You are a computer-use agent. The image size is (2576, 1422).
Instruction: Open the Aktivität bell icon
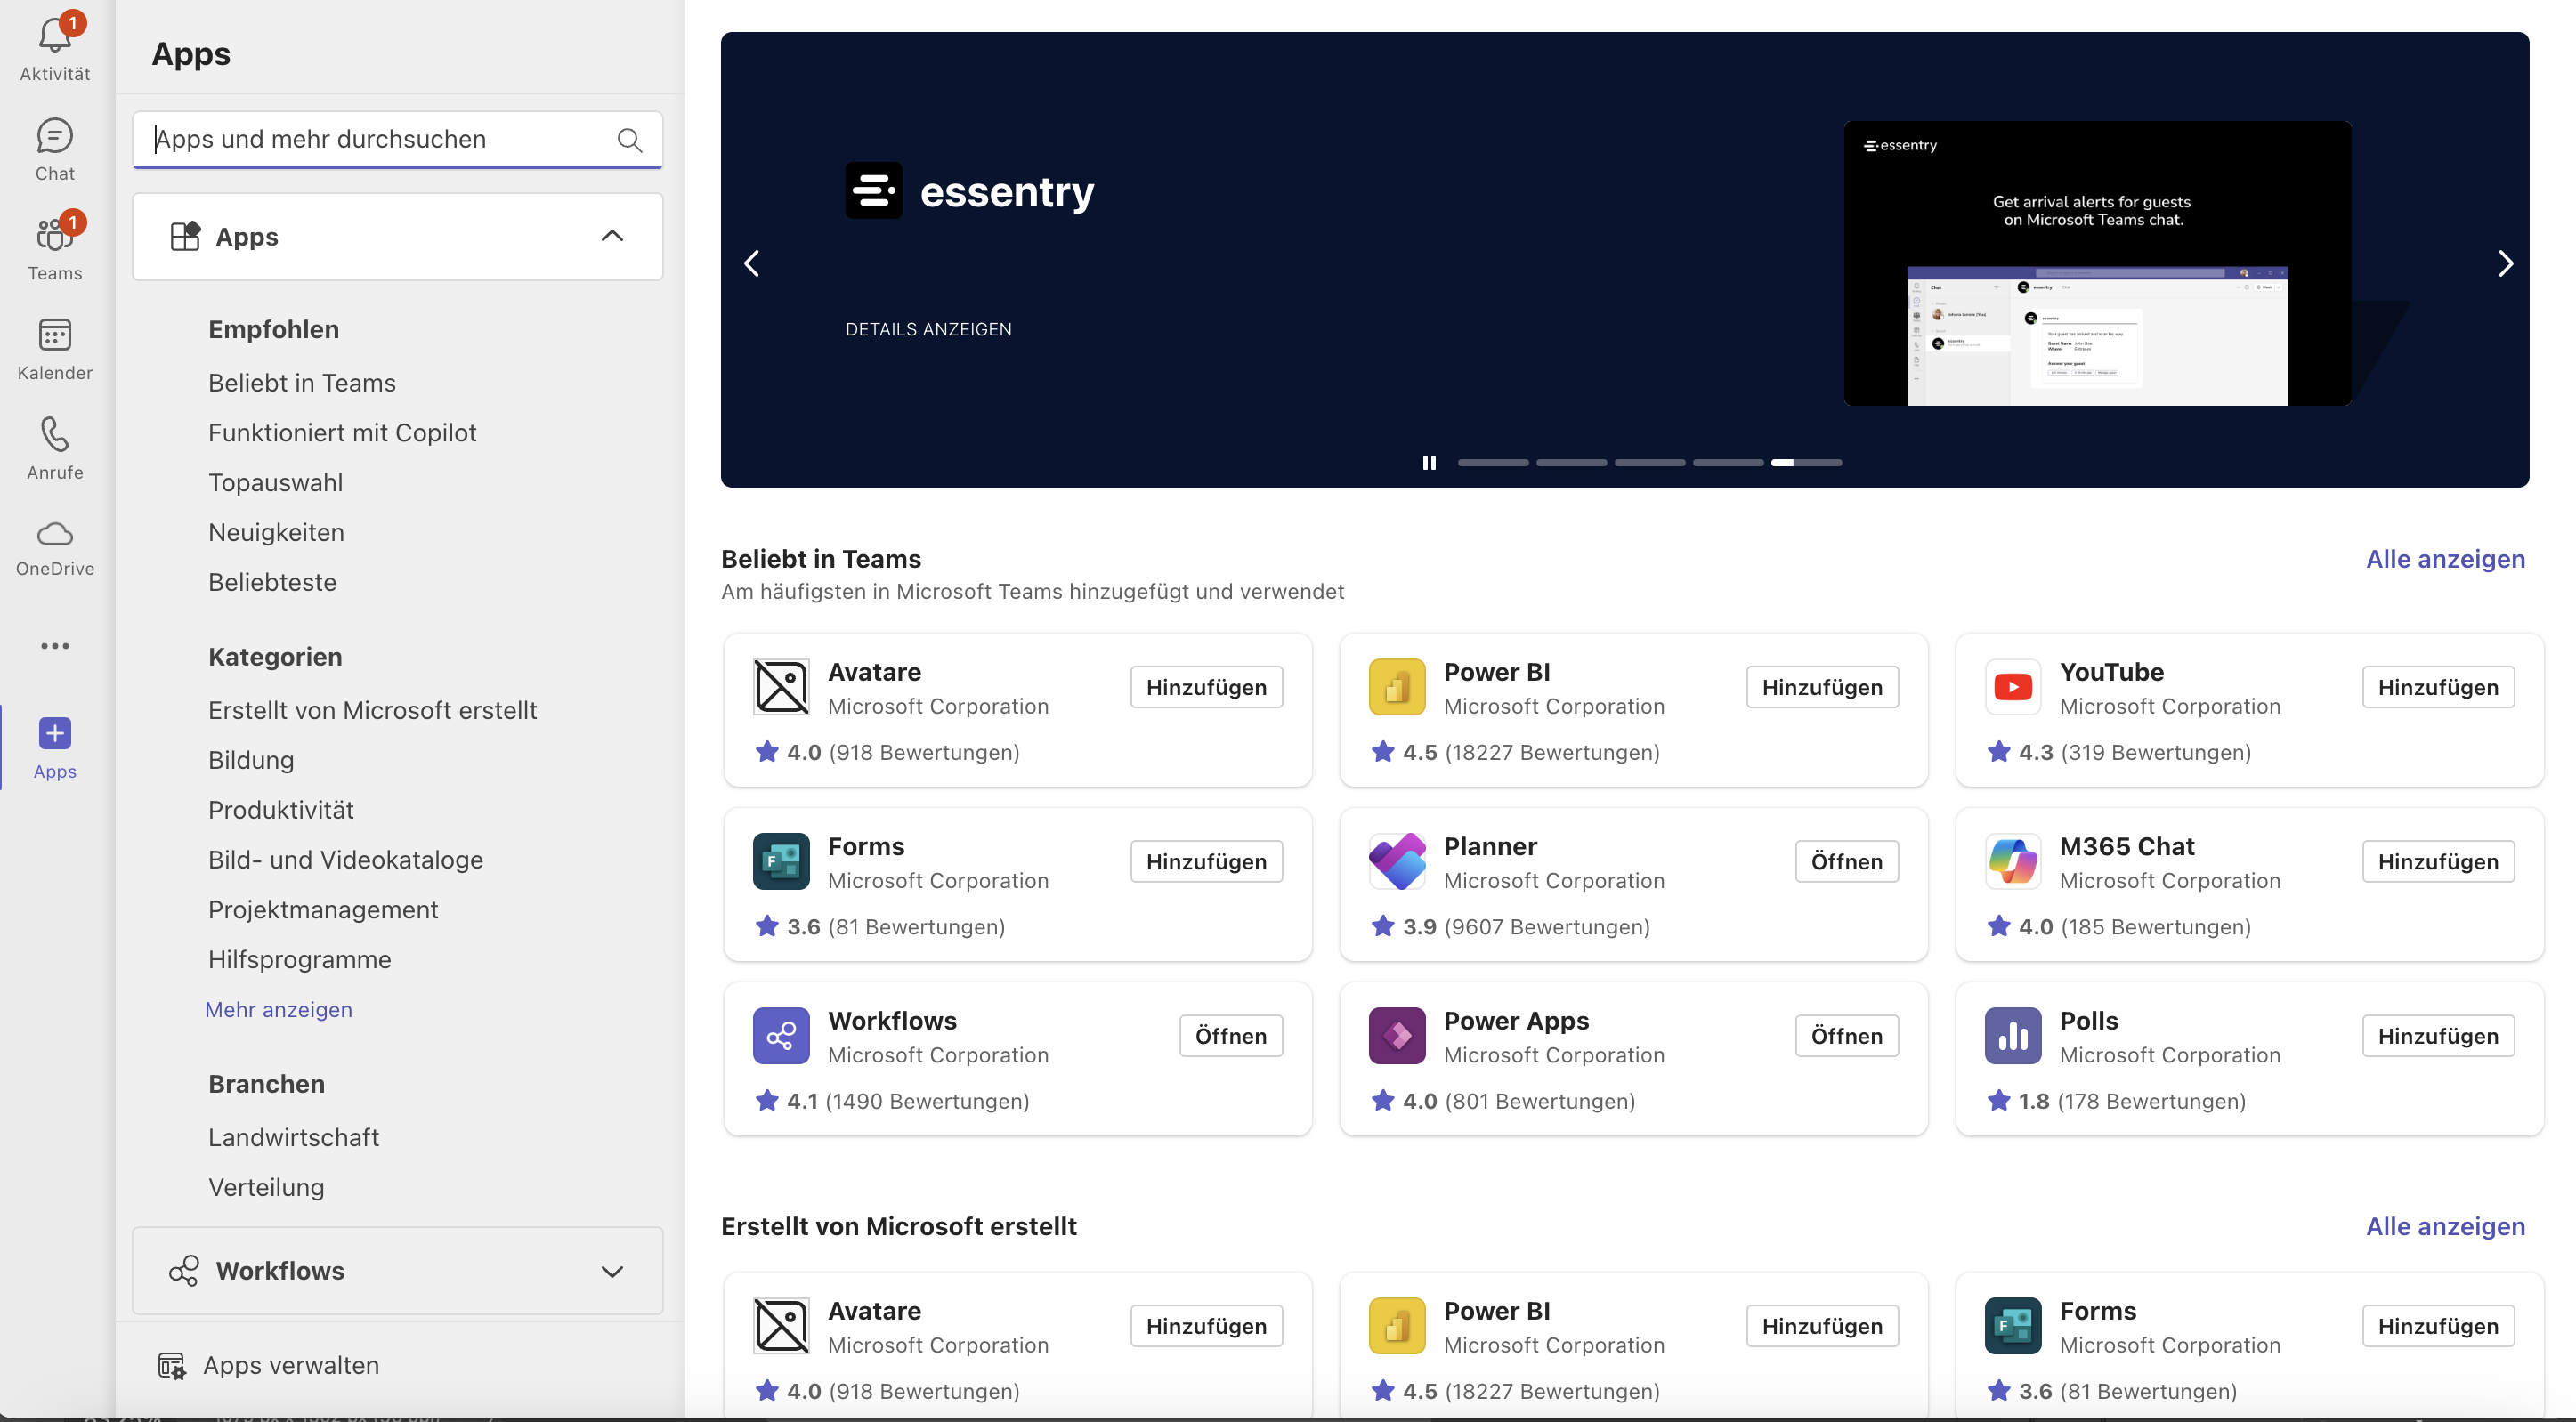55,36
